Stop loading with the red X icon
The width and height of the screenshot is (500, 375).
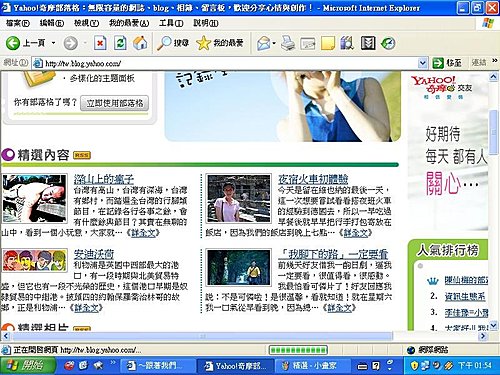100,43
